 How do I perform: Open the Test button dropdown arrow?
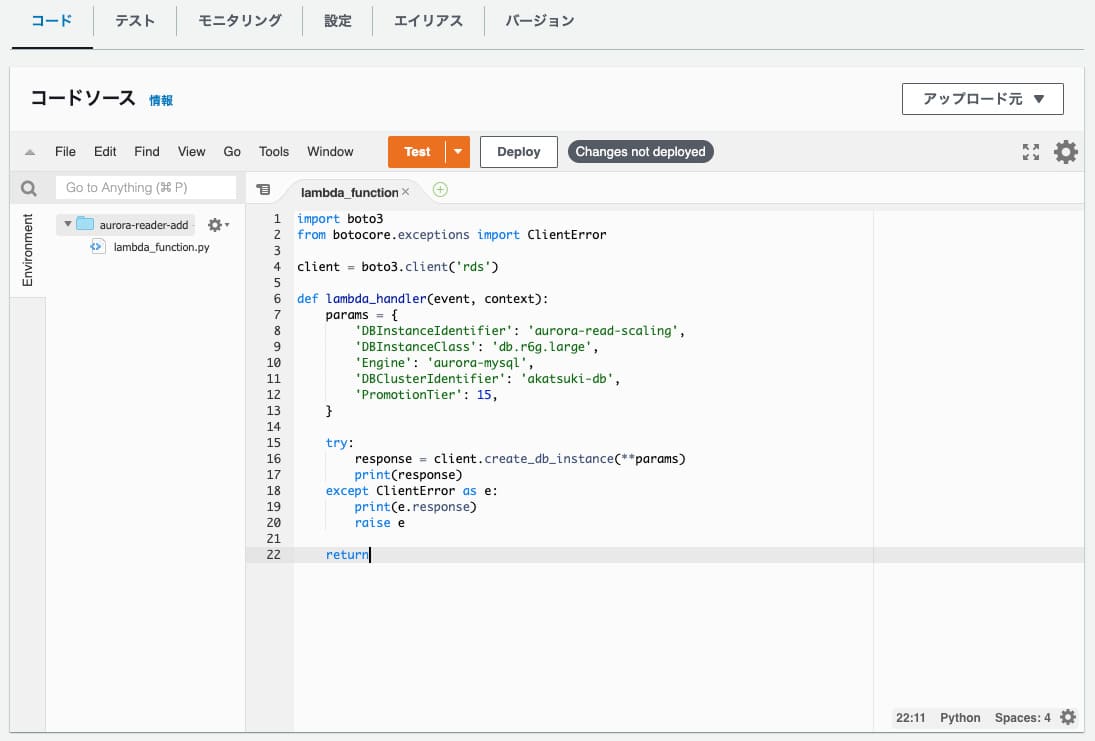pos(457,152)
